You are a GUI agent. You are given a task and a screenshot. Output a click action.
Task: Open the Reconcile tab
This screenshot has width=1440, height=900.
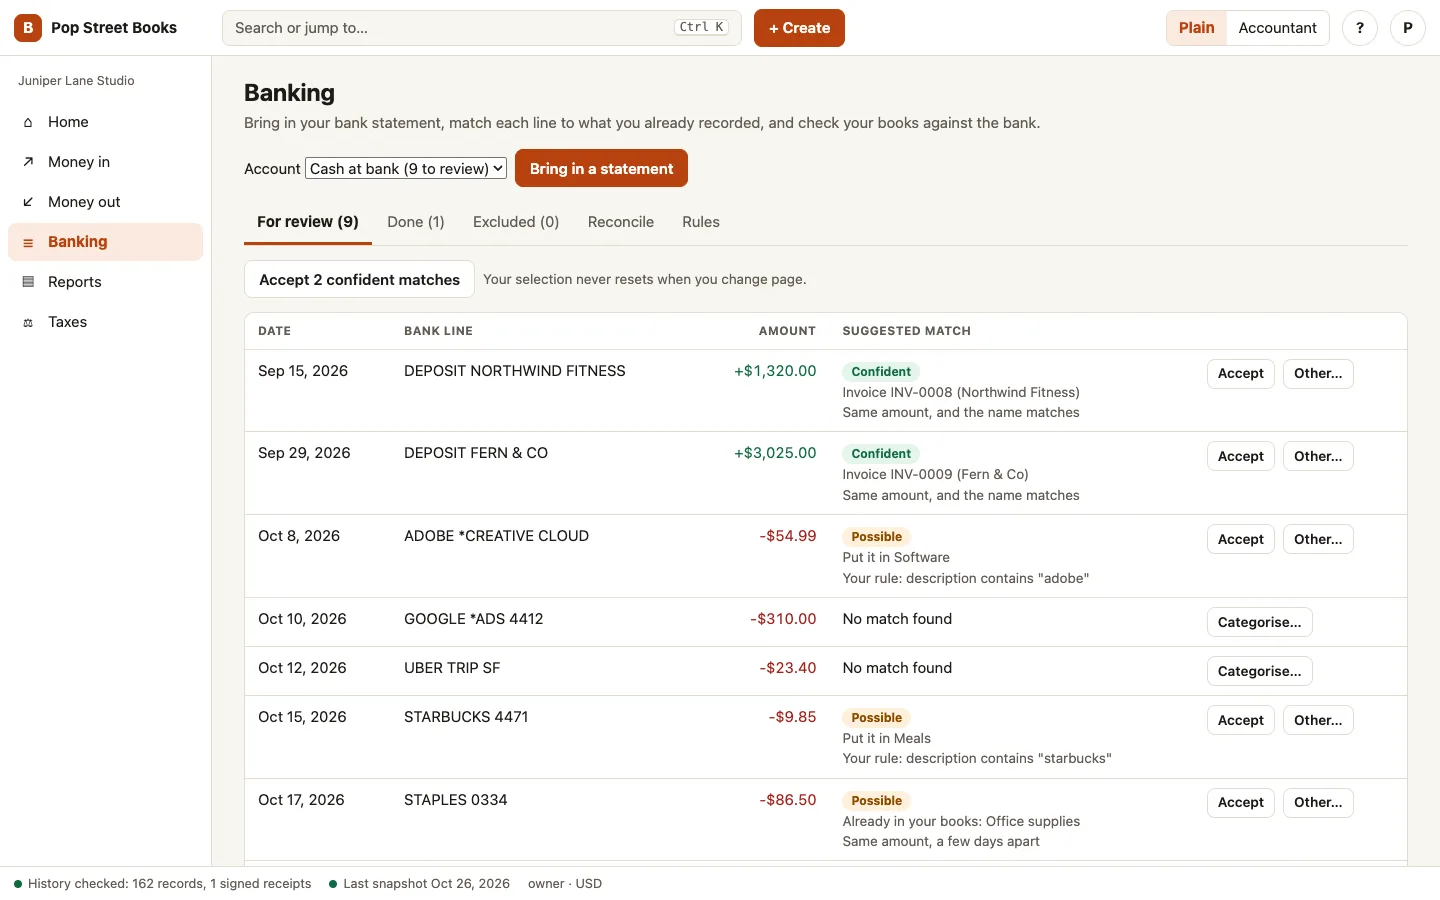pos(621,222)
